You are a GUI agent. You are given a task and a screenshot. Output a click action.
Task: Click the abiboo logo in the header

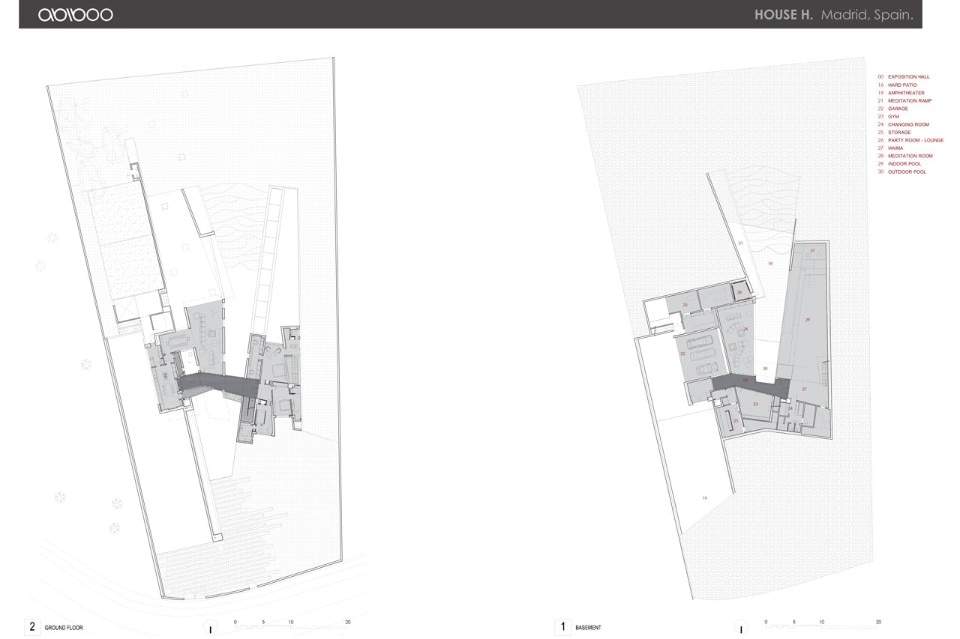pos(75,15)
